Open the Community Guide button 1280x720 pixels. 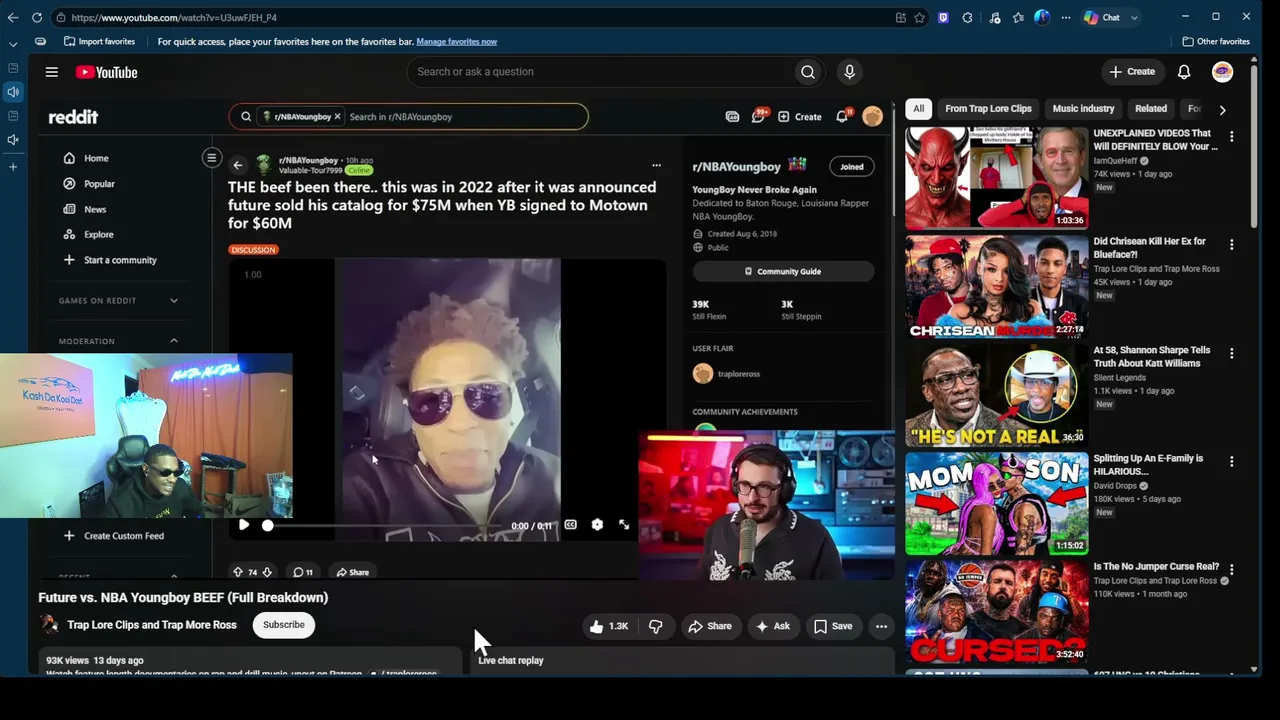783,271
